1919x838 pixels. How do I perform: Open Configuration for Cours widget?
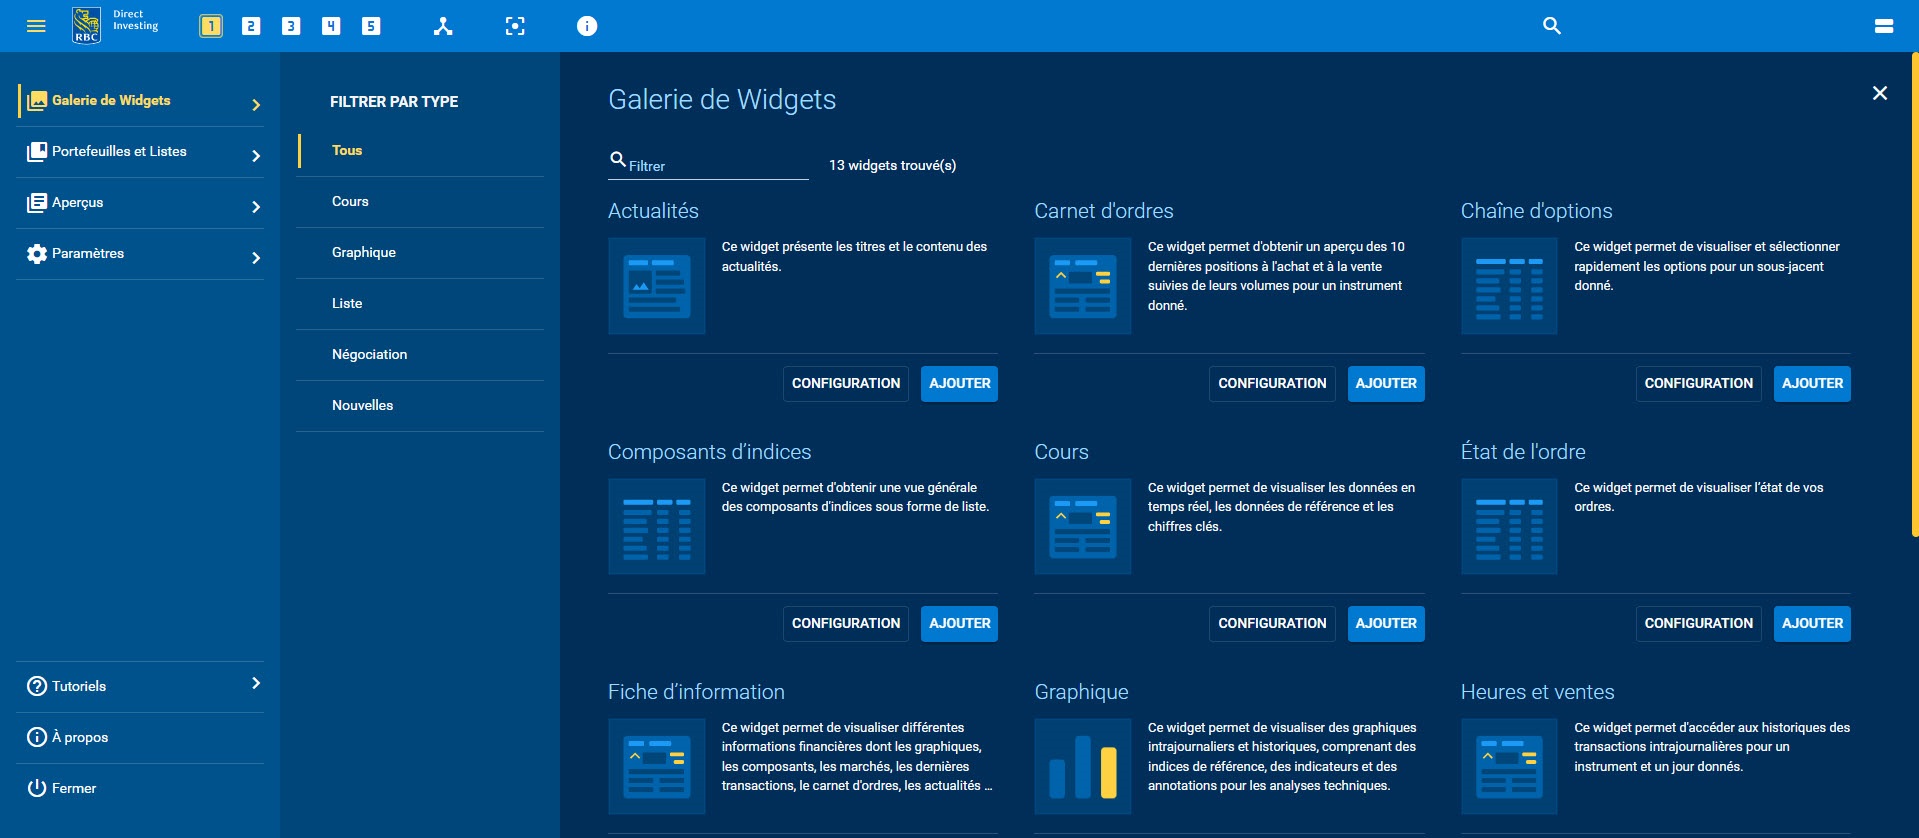[1272, 624]
